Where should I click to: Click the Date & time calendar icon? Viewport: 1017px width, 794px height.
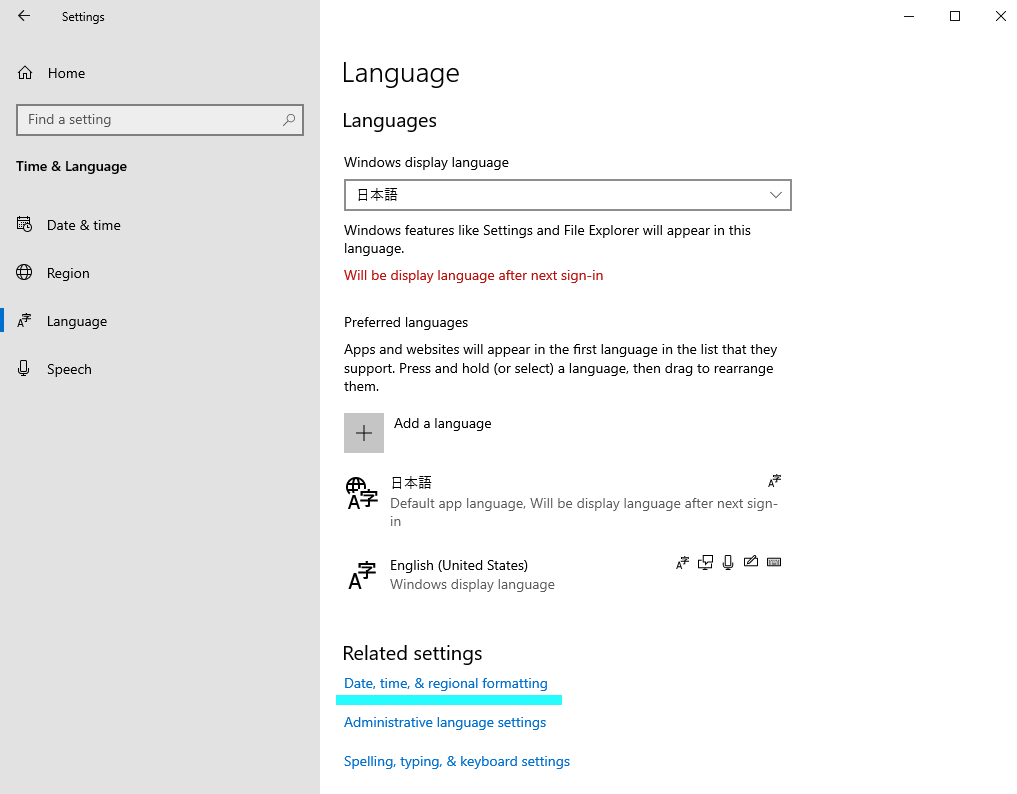coord(24,224)
